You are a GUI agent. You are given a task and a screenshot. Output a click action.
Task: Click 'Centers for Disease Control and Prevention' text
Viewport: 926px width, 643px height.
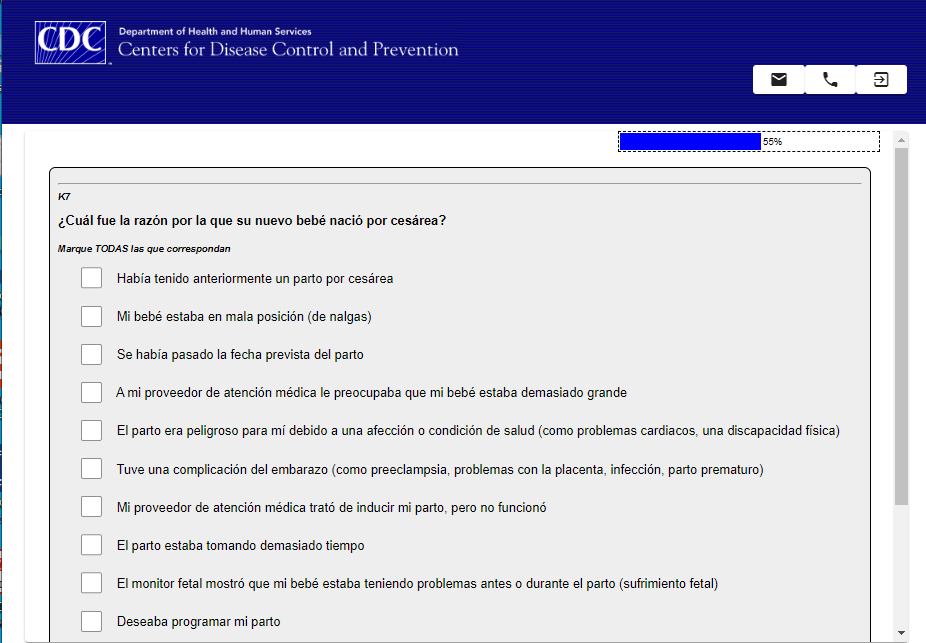click(x=288, y=50)
